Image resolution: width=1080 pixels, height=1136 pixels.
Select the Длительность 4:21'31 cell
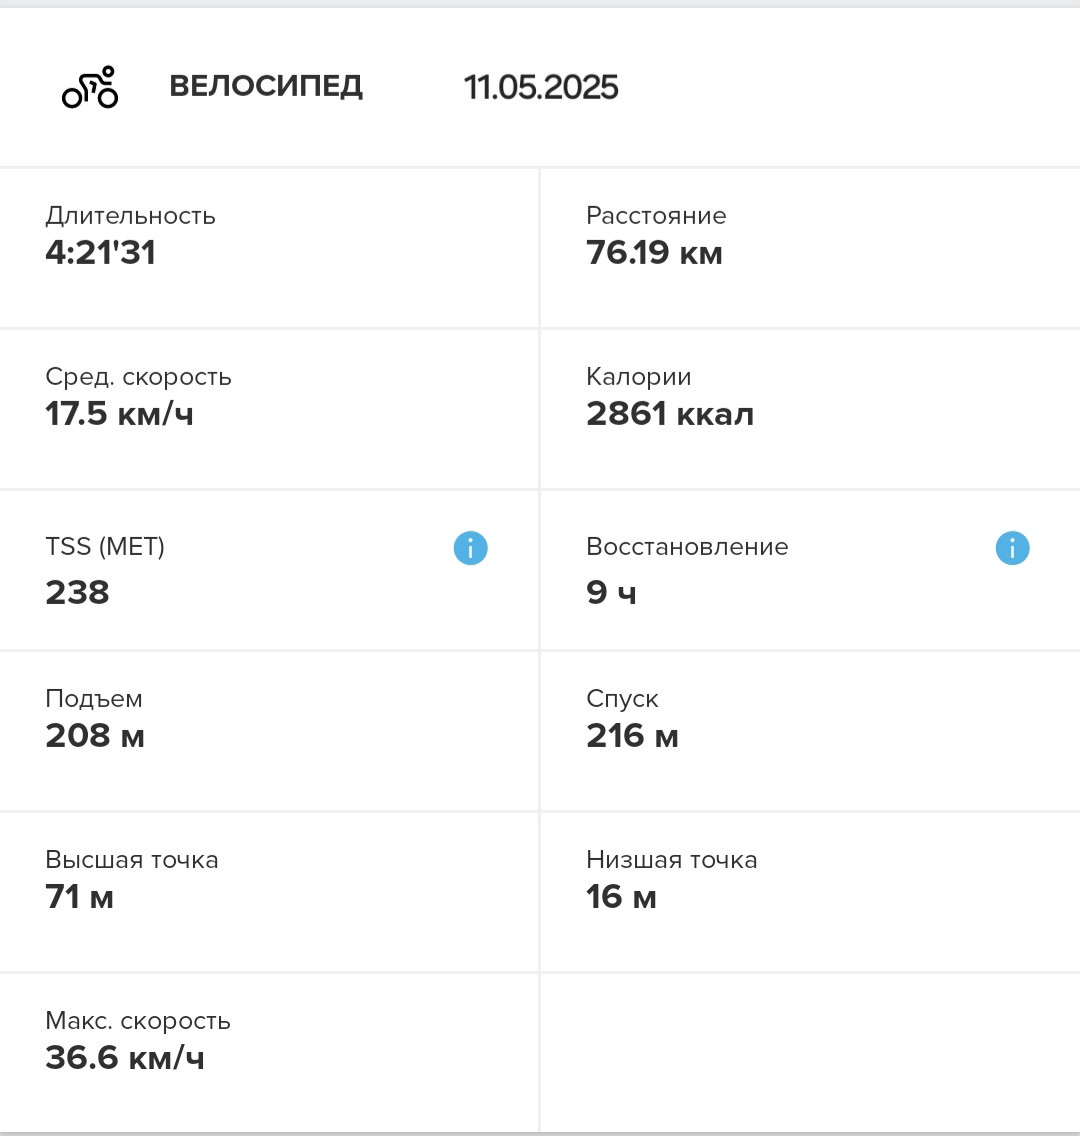[269, 248]
